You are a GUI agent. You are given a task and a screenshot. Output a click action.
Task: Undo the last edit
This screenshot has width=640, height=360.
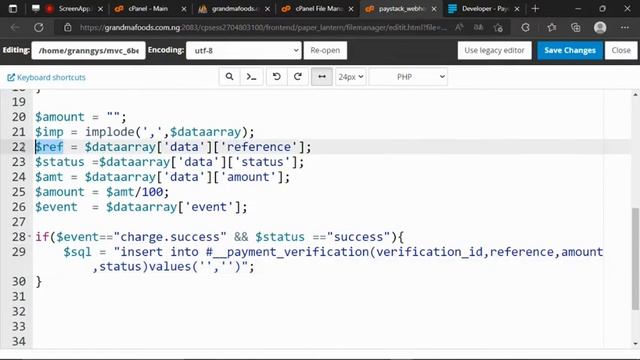[276, 77]
